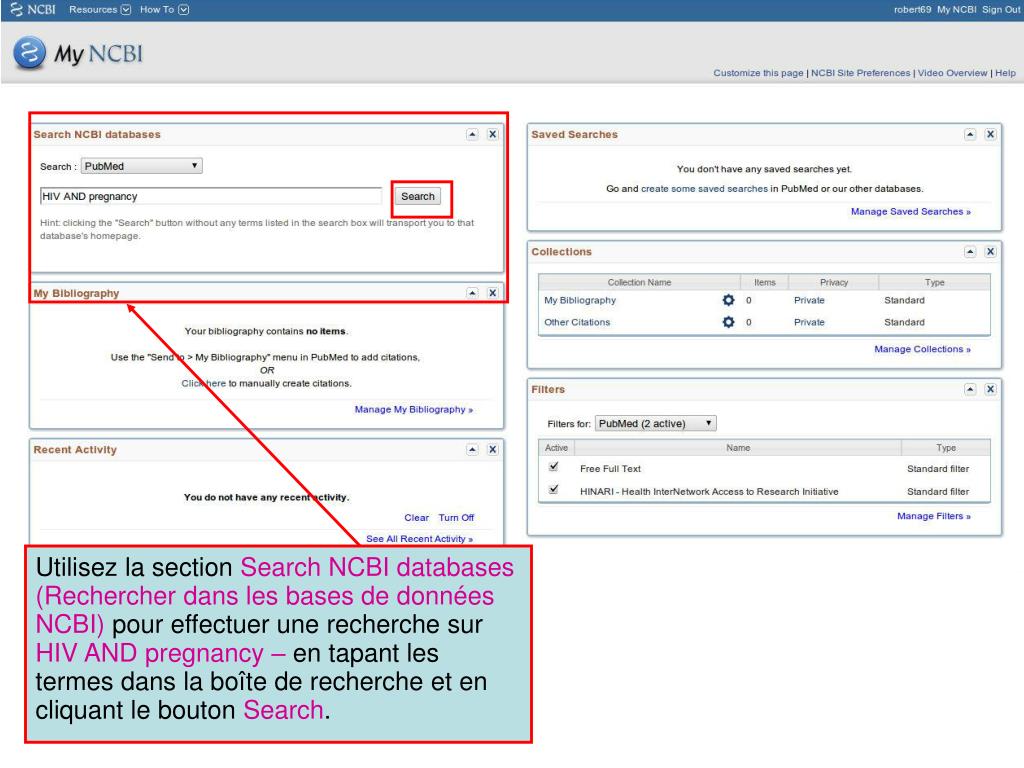Expand the How To menu
Viewport: 1024px width, 768px height.
(x=164, y=9)
